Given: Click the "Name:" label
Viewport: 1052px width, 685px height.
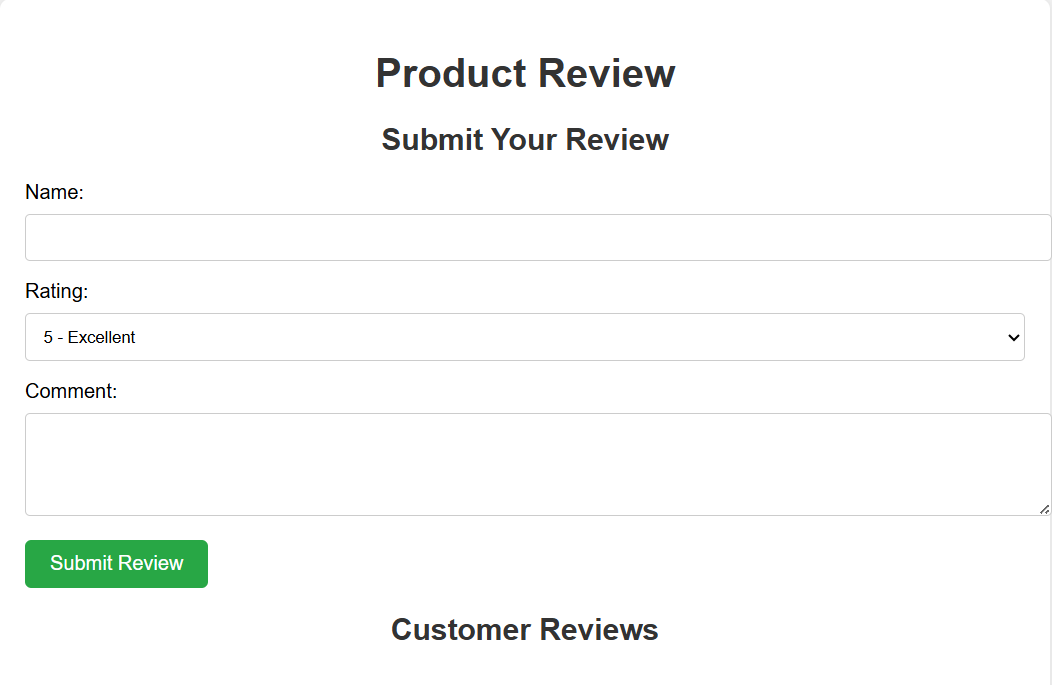Looking at the screenshot, I should point(54,192).
